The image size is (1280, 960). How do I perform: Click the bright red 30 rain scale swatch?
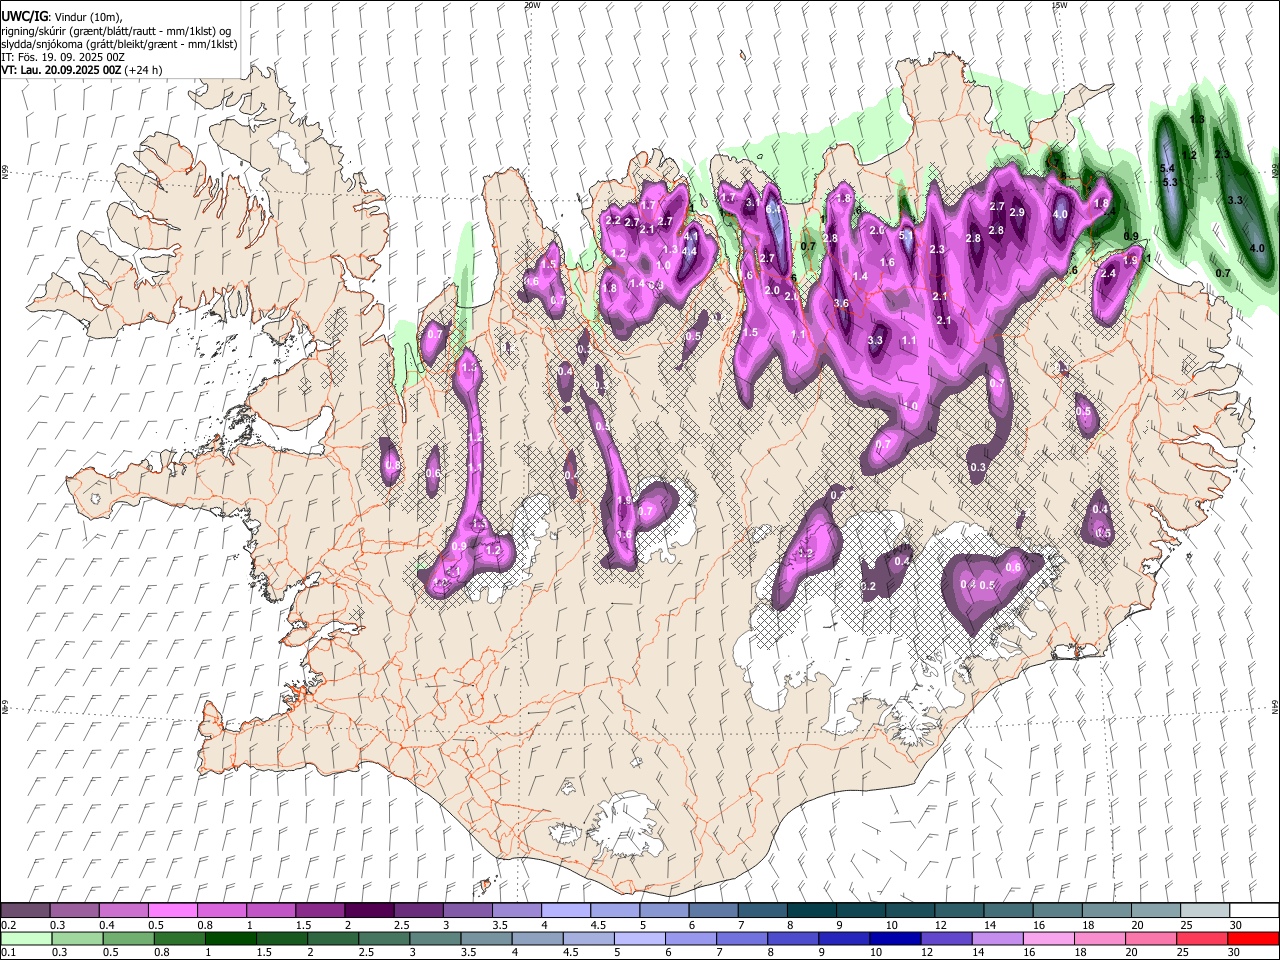(1252, 938)
